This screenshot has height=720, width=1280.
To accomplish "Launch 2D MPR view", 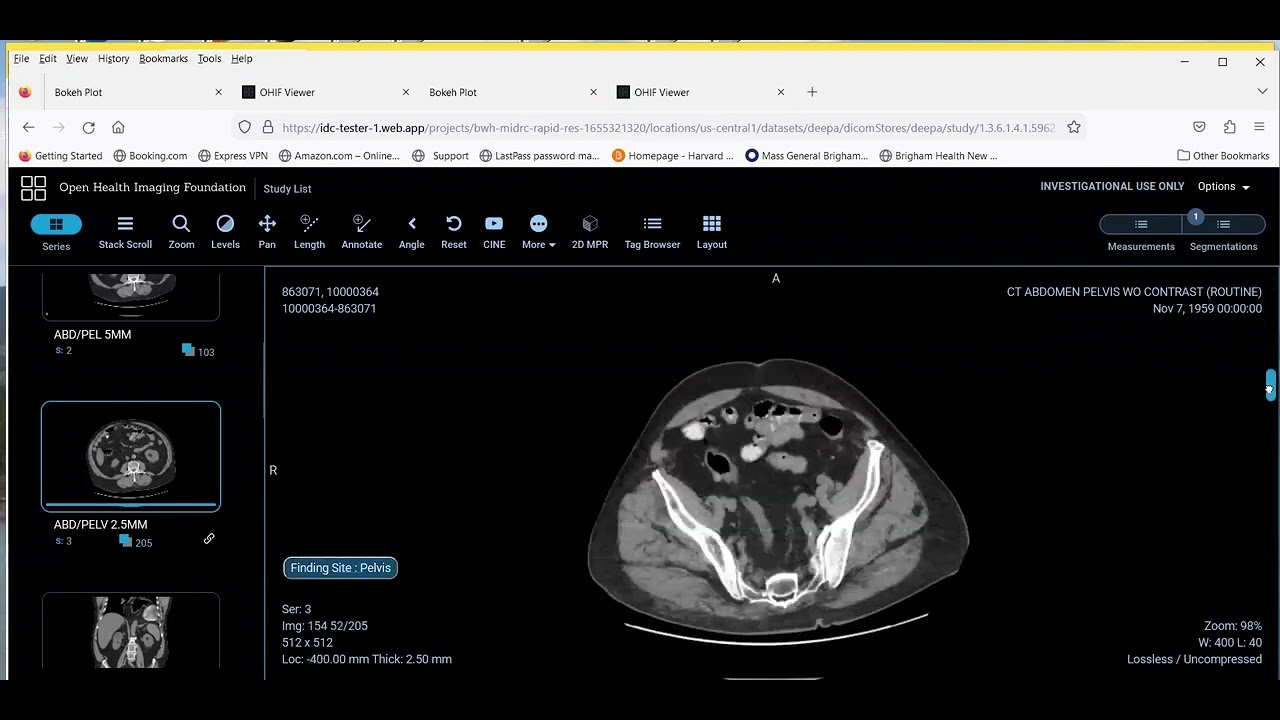I will coord(590,232).
